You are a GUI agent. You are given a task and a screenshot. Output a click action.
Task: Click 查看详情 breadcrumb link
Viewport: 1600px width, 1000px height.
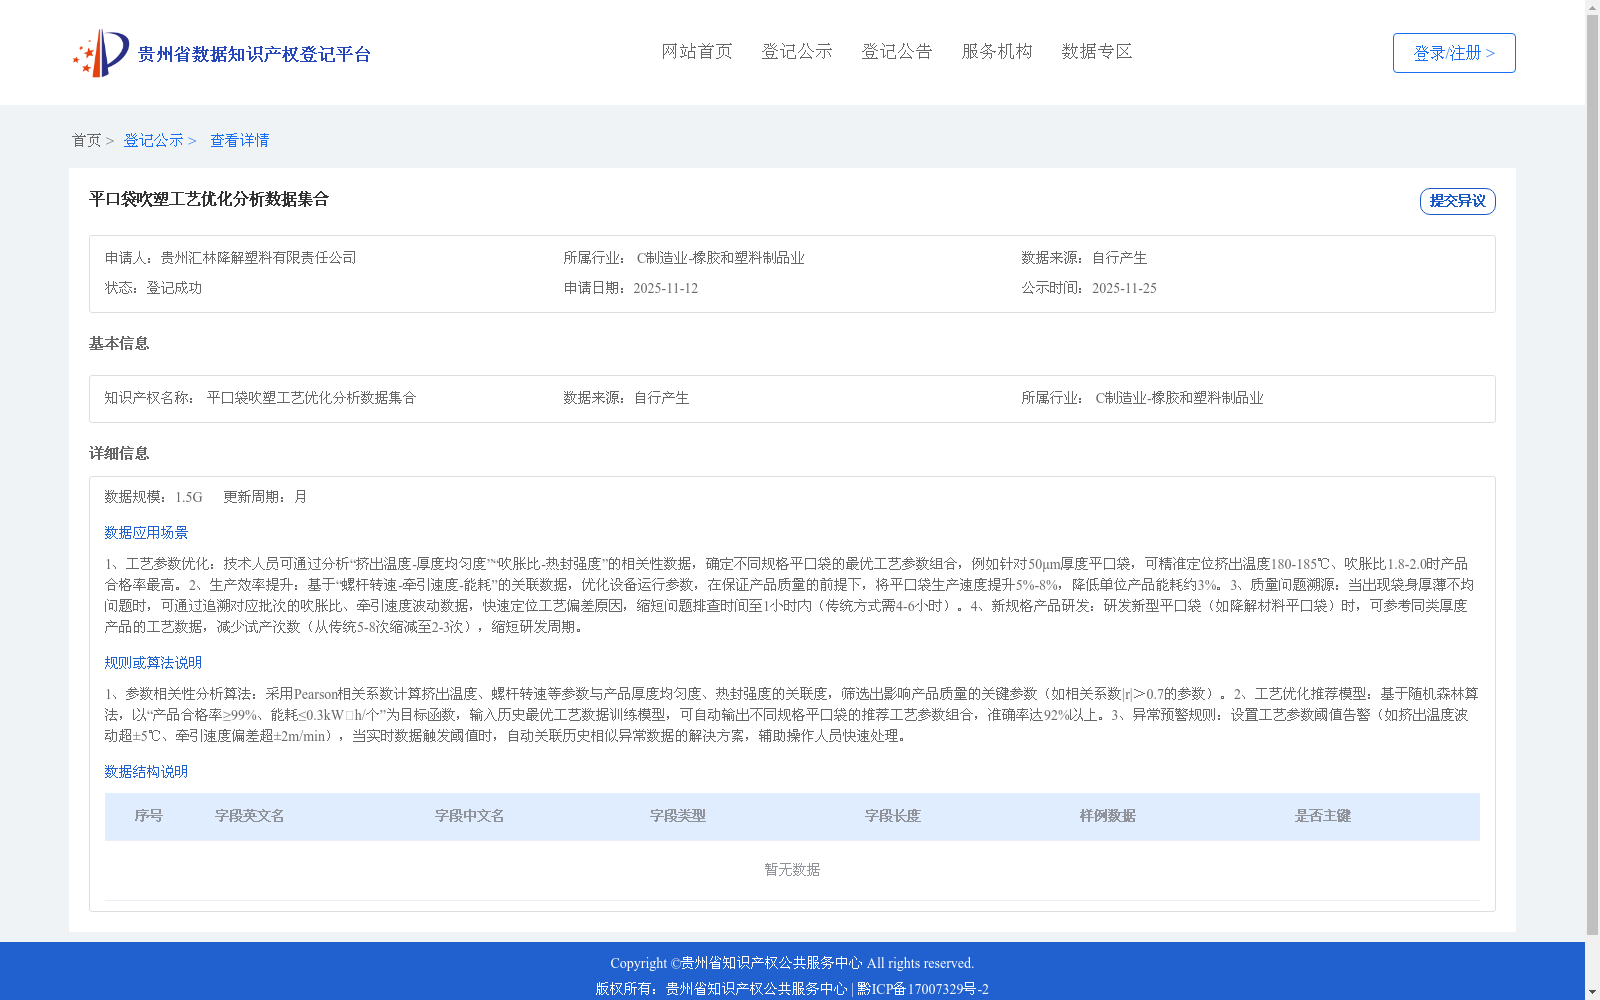(x=239, y=140)
